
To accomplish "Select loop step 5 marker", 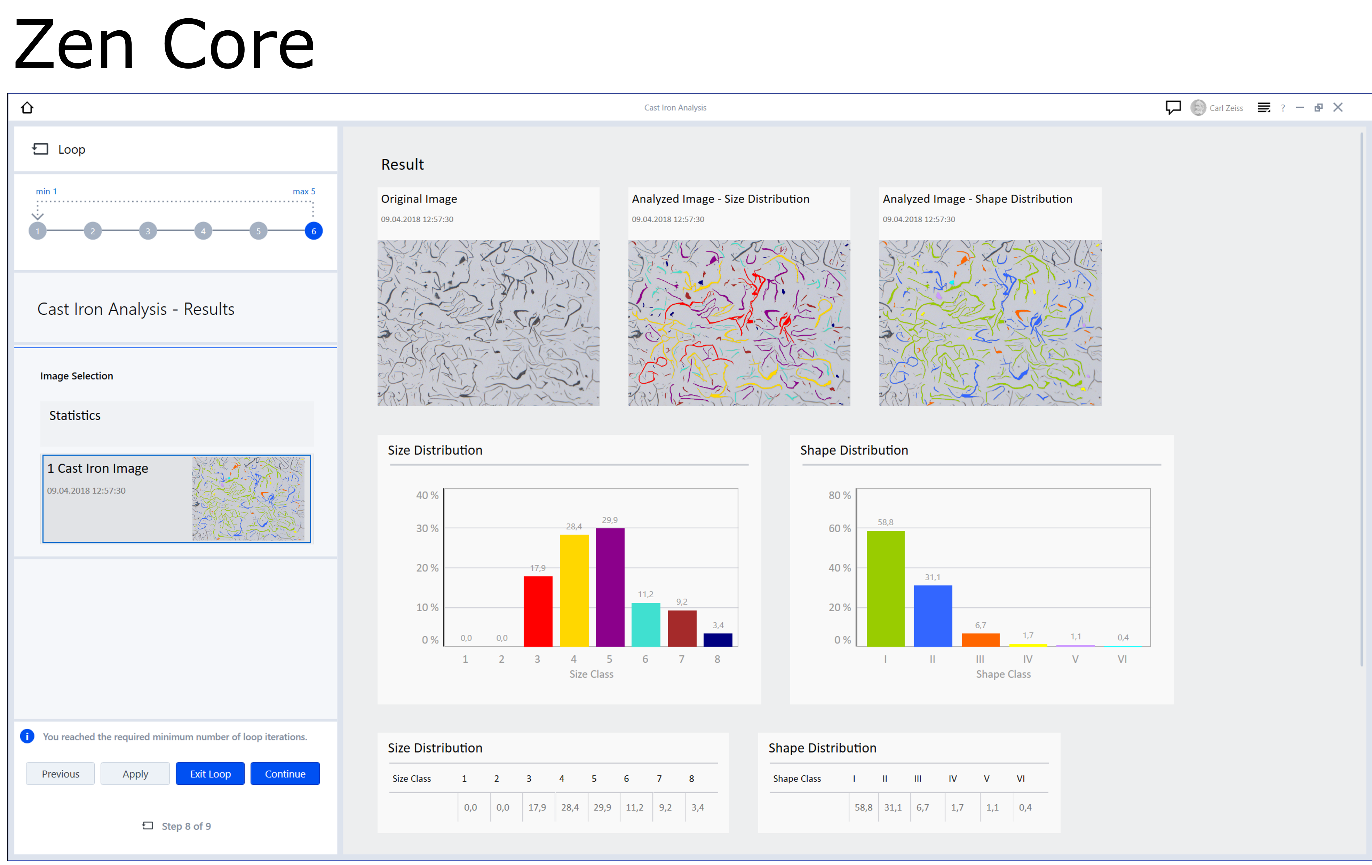I will (258, 231).
